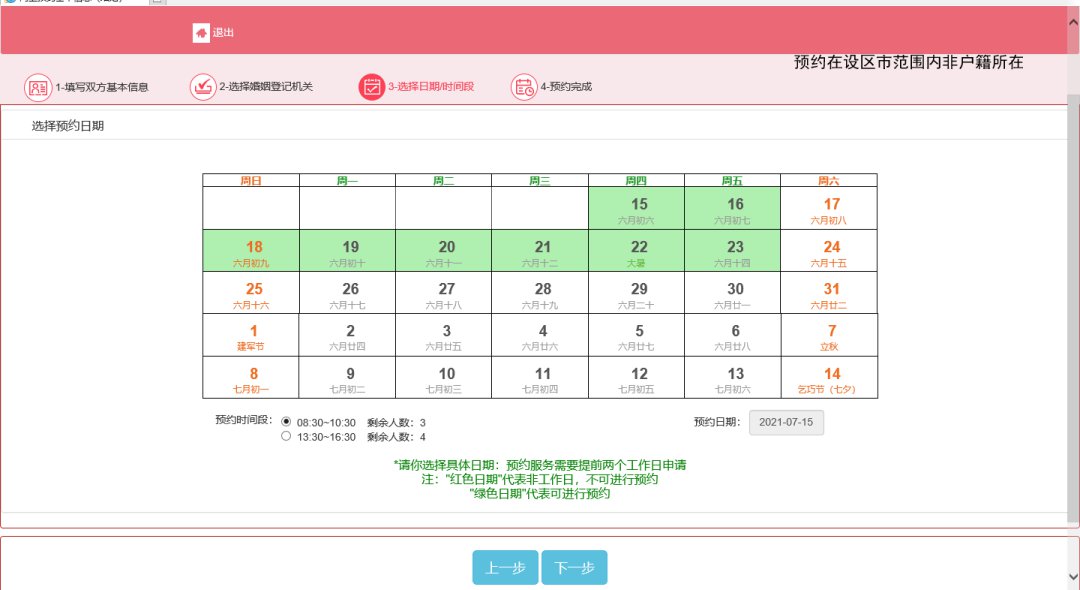Click the home icon next to 退出
Image resolution: width=1080 pixels, height=590 pixels.
point(201,33)
